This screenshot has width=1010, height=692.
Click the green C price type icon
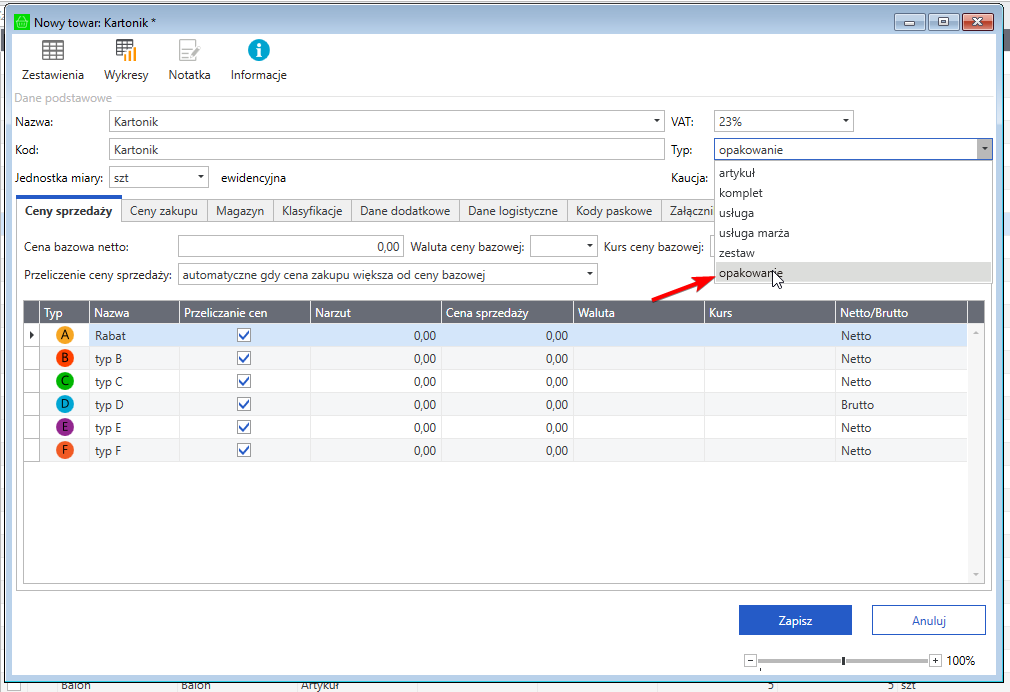(66, 382)
